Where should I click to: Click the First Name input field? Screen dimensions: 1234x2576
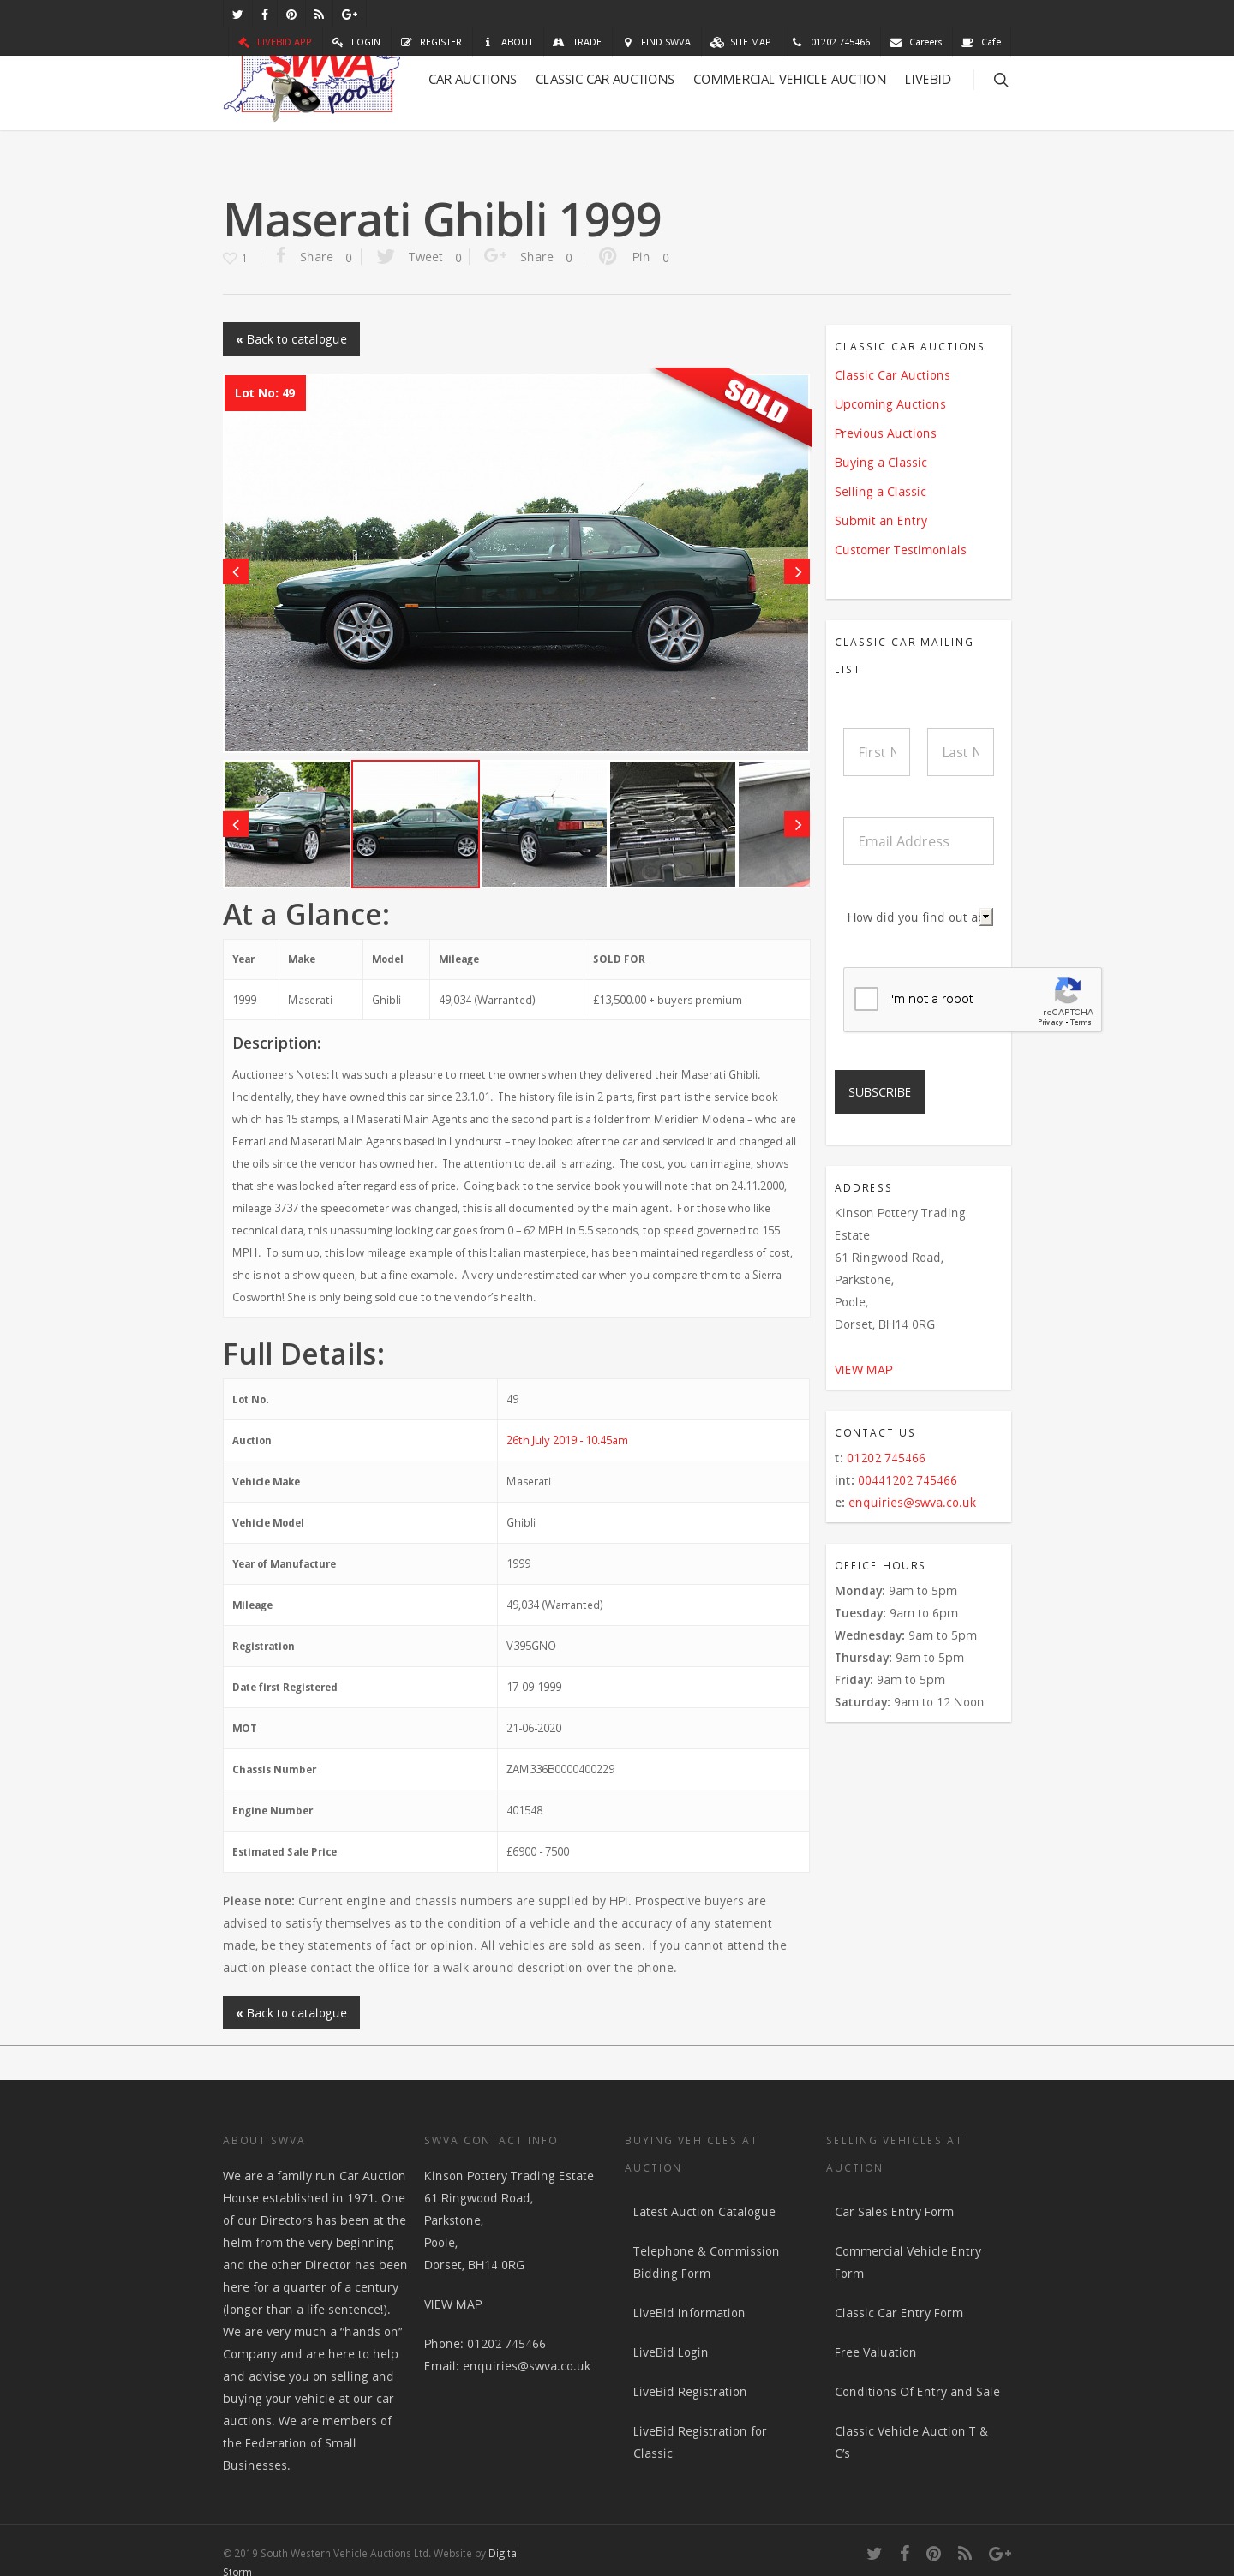(x=876, y=752)
